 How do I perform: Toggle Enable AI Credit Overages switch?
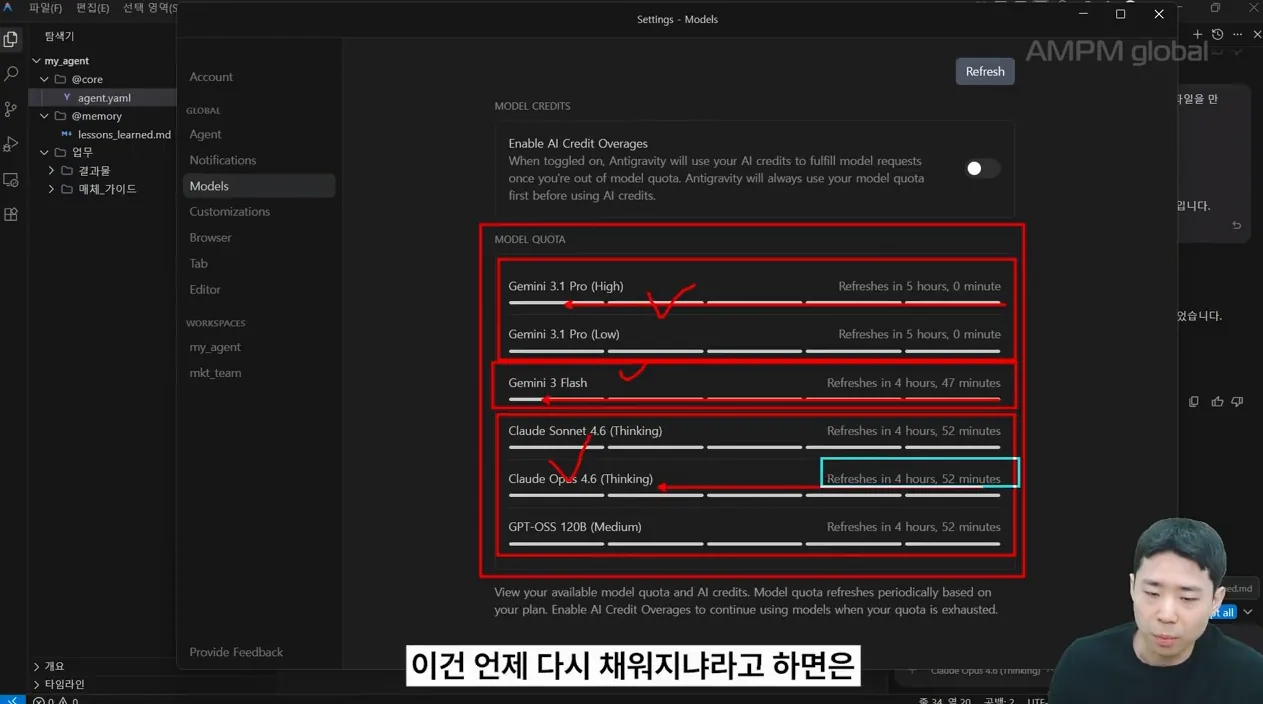click(x=982, y=168)
